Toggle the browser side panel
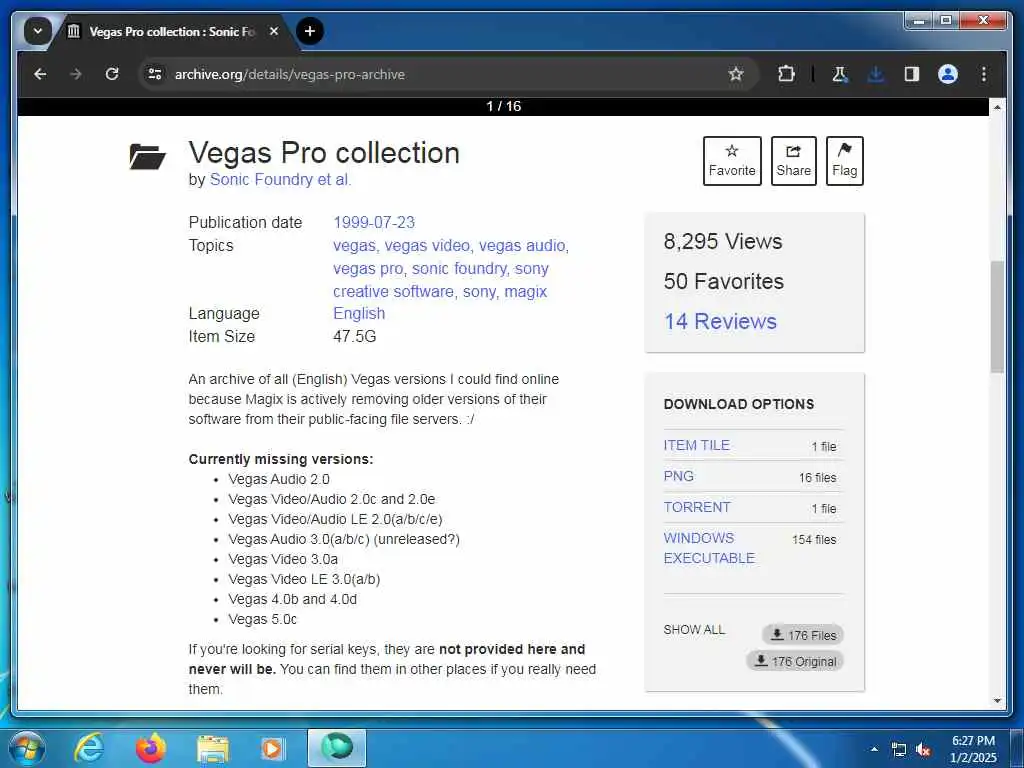This screenshot has height=768, width=1024. [x=912, y=74]
